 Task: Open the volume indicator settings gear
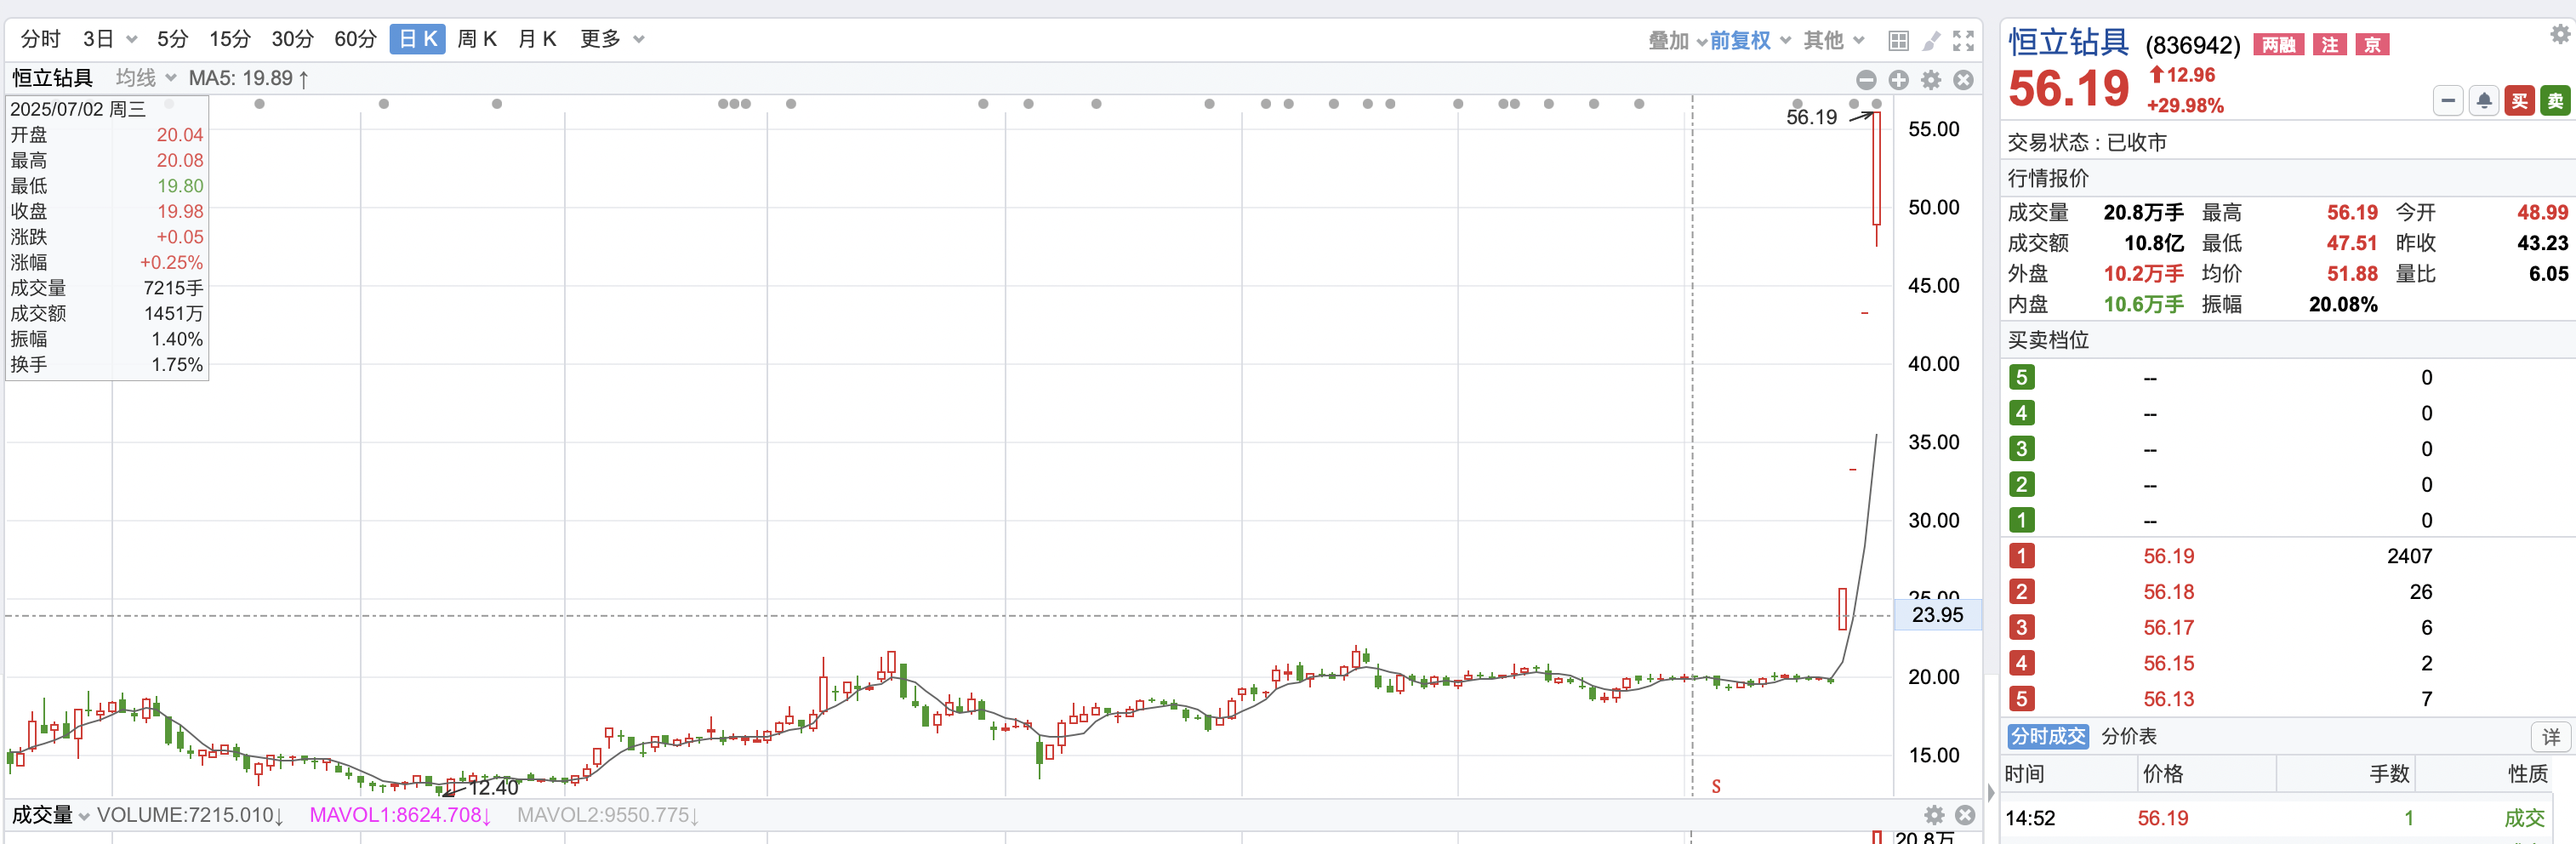click(1934, 815)
